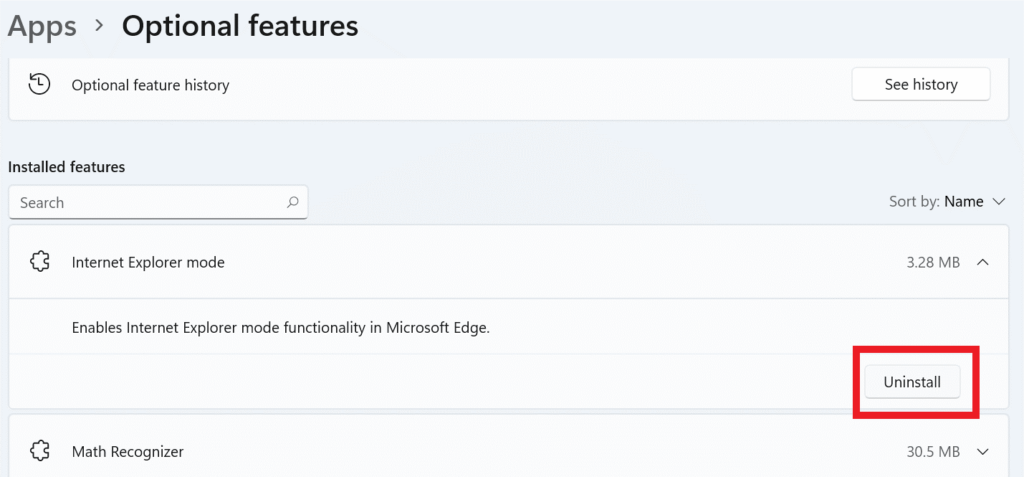Click the Optional features page heading

click(x=240, y=26)
